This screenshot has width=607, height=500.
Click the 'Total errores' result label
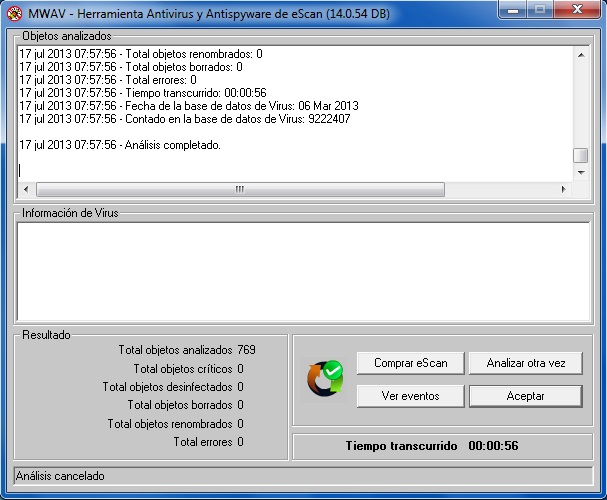[203, 442]
